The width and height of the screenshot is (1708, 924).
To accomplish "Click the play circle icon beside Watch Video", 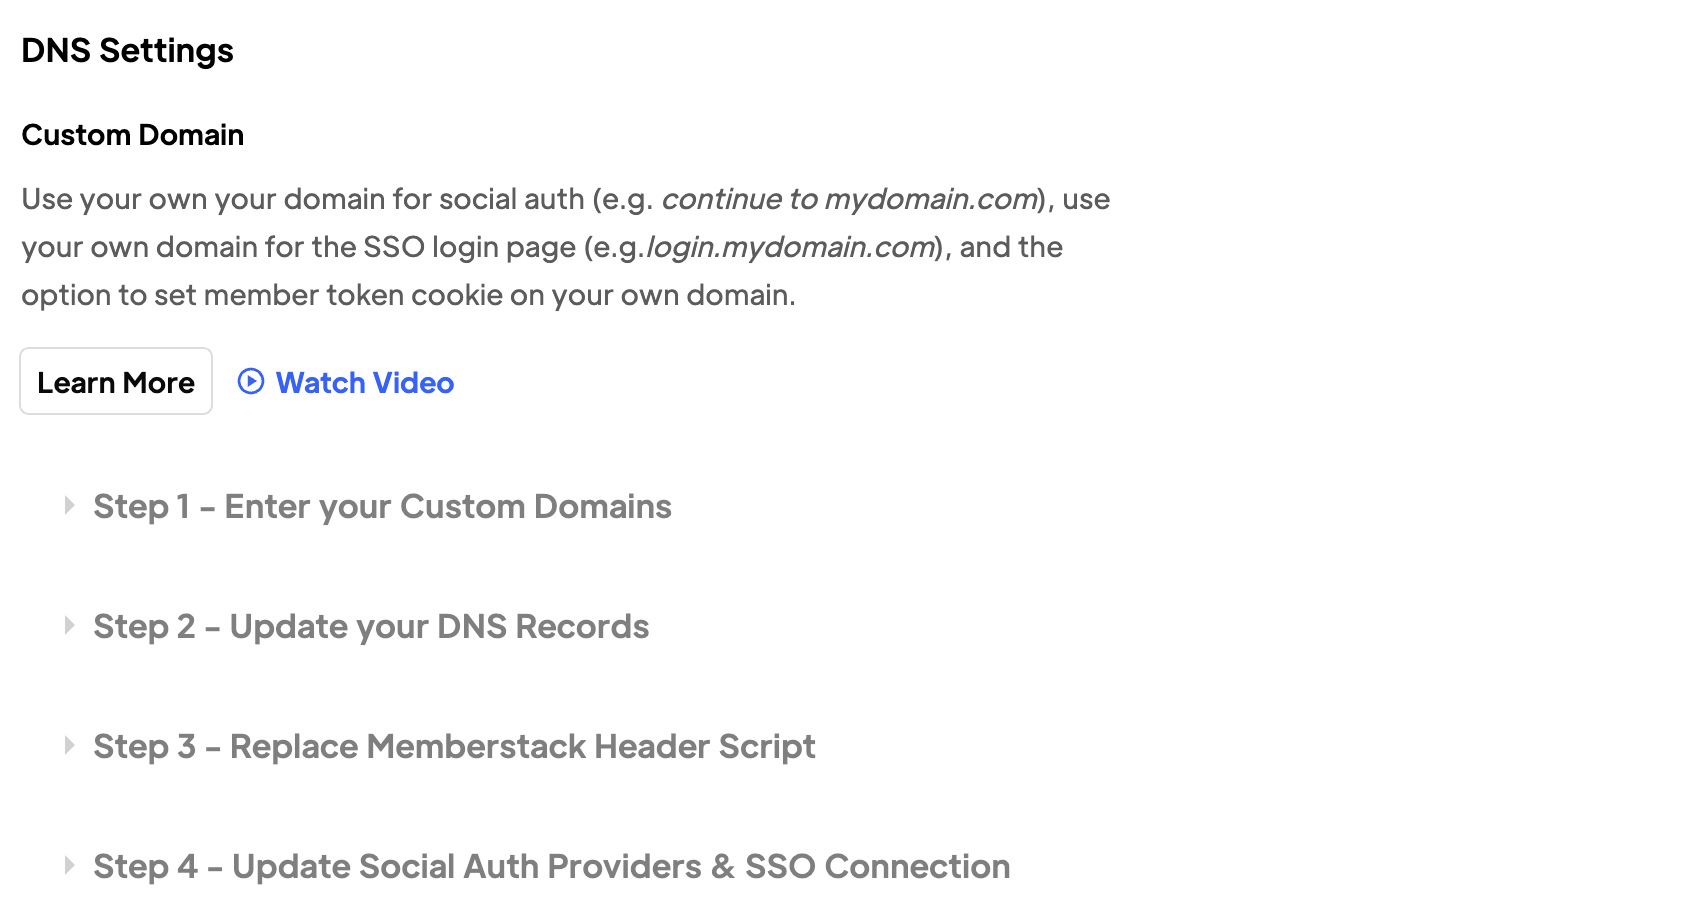I will pyautogui.click(x=250, y=381).
